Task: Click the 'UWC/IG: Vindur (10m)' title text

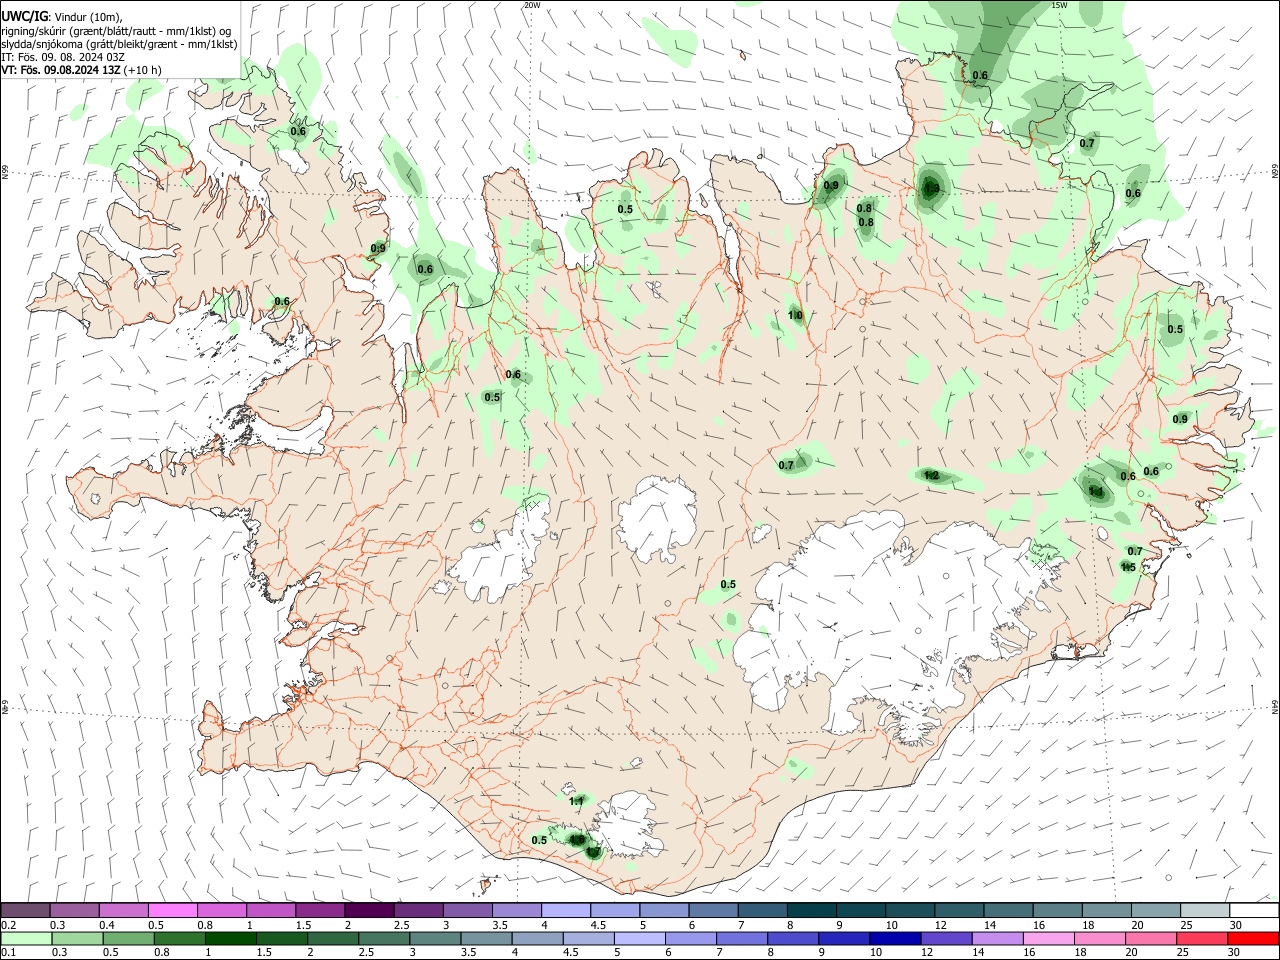Action: (62, 16)
